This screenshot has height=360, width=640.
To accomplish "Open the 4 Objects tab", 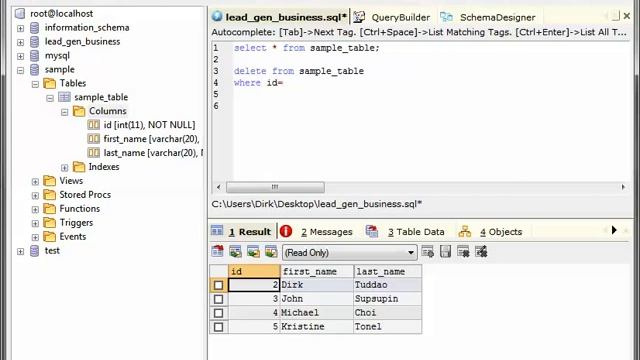I will click(x=491, y=231).
